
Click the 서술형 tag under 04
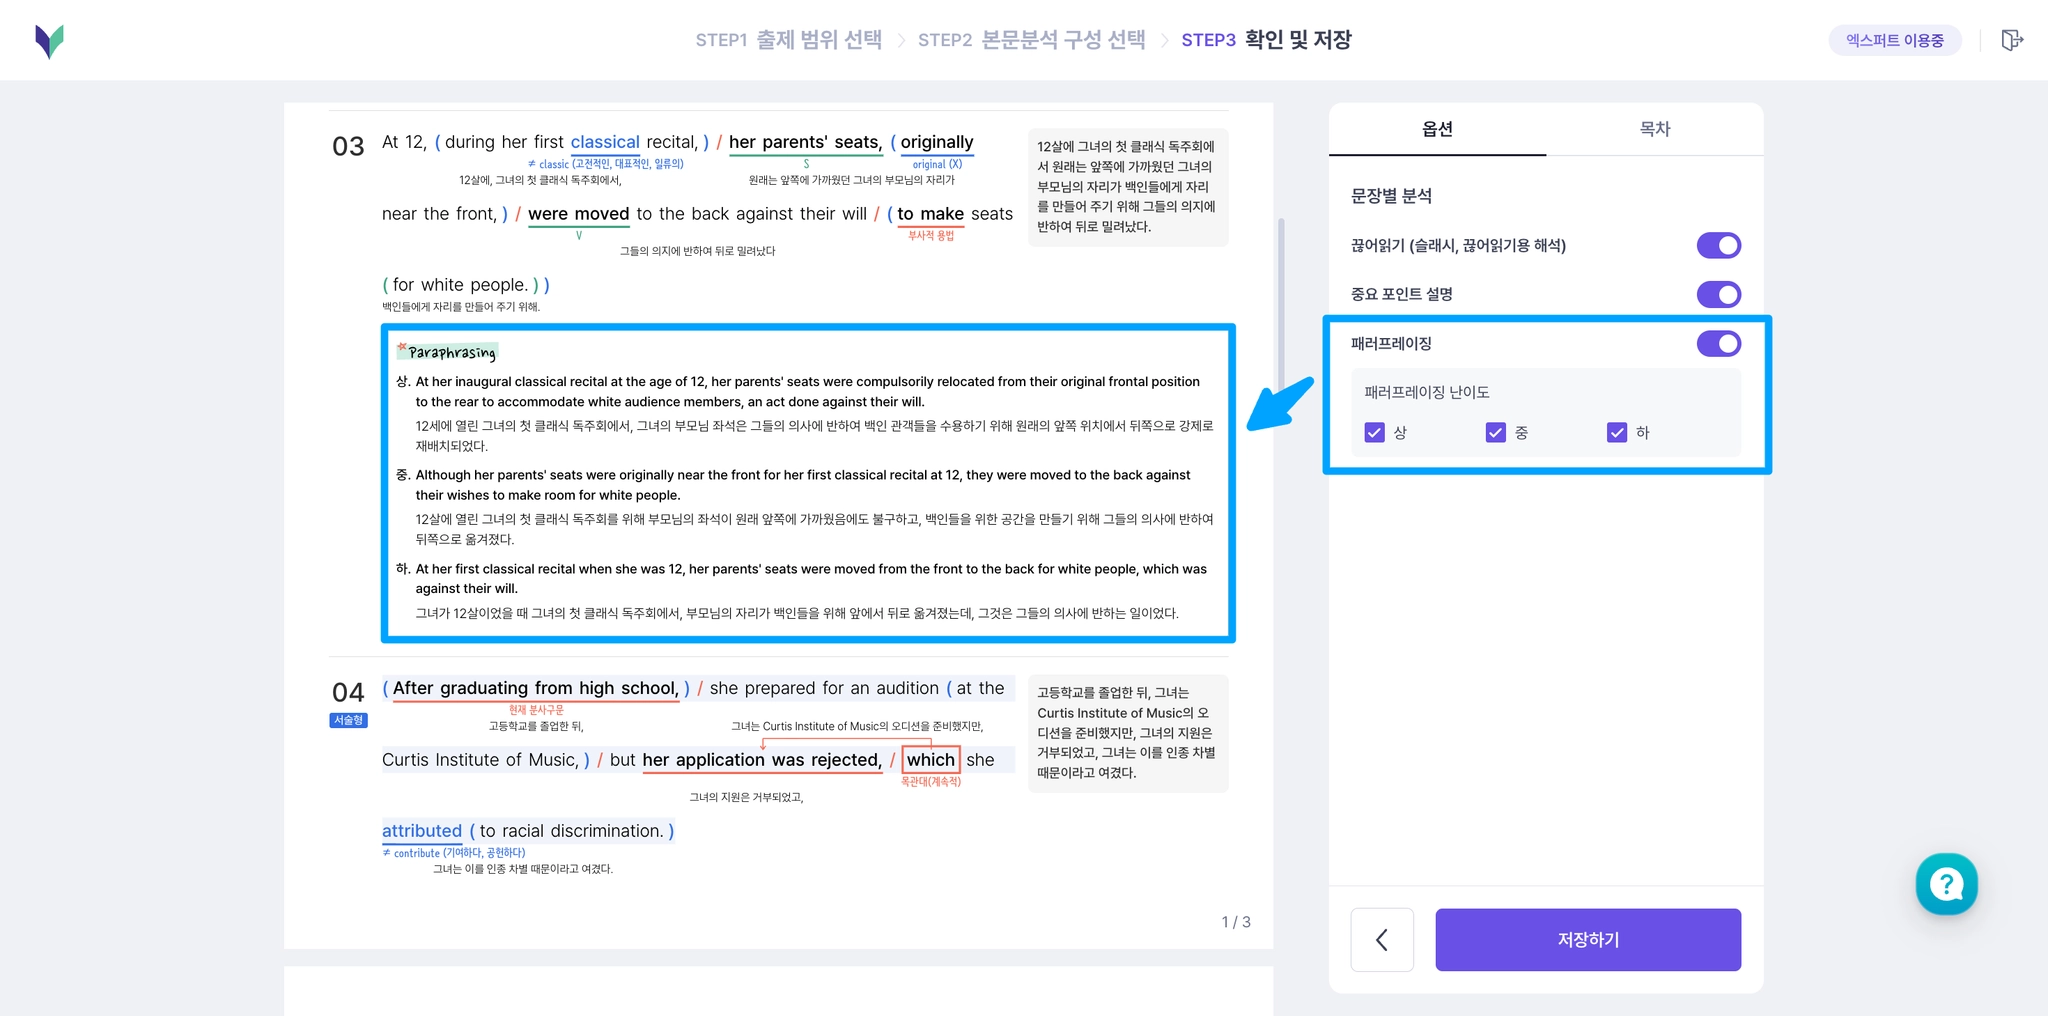click(x=348, y=720)
